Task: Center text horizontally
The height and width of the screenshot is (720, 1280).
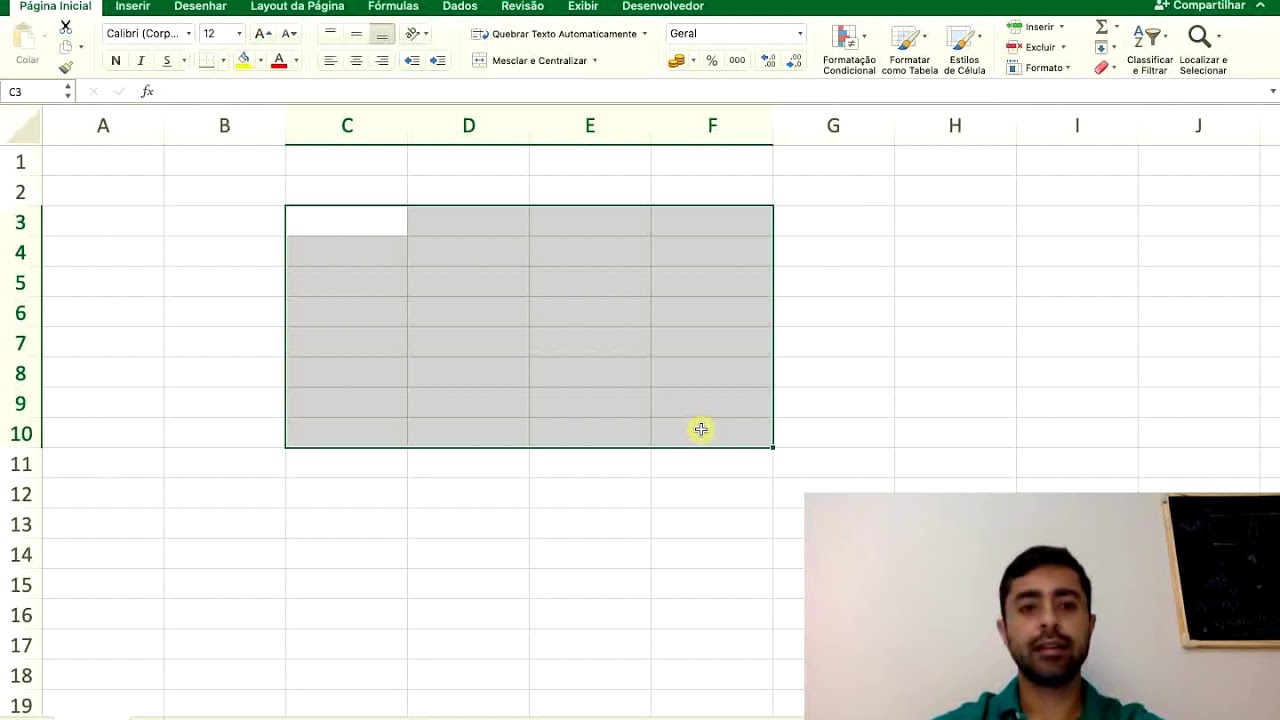Action: [x=356, y=61]
